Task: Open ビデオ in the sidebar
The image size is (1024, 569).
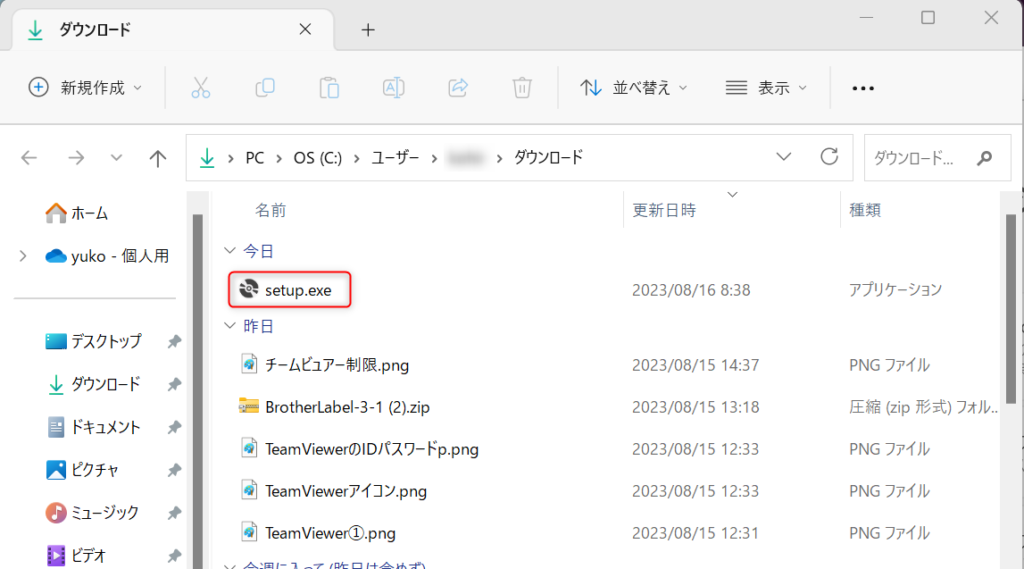Action: tap(76, 555)
